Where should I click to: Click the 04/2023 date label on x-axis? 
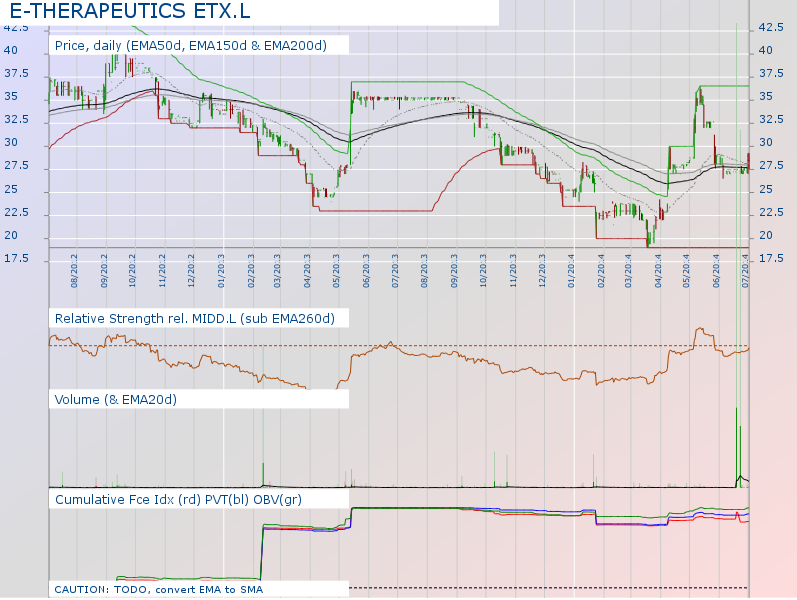[308, 271]
